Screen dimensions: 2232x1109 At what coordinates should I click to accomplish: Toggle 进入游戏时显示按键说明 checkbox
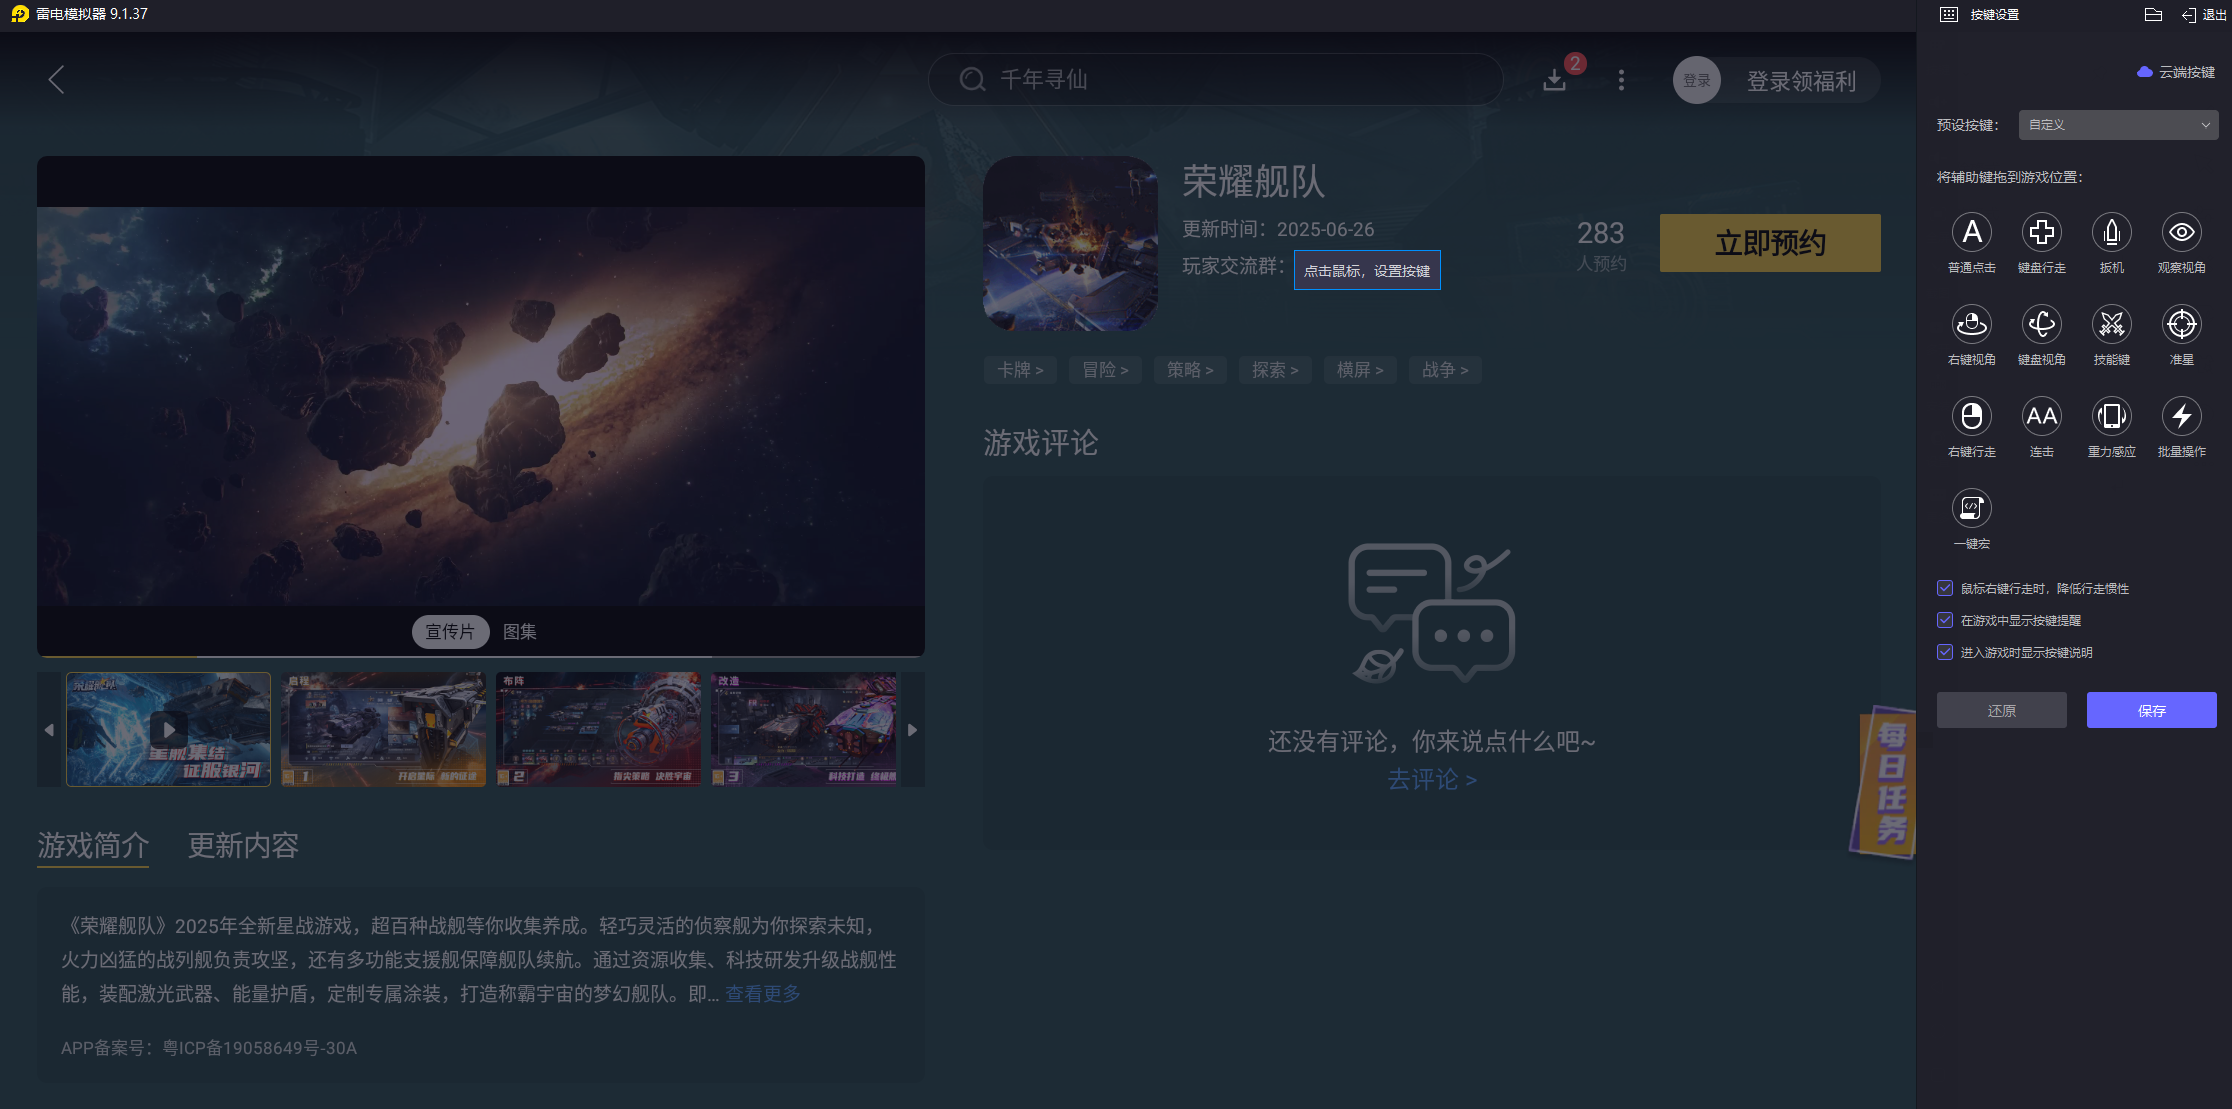(x=1945, y=652)
